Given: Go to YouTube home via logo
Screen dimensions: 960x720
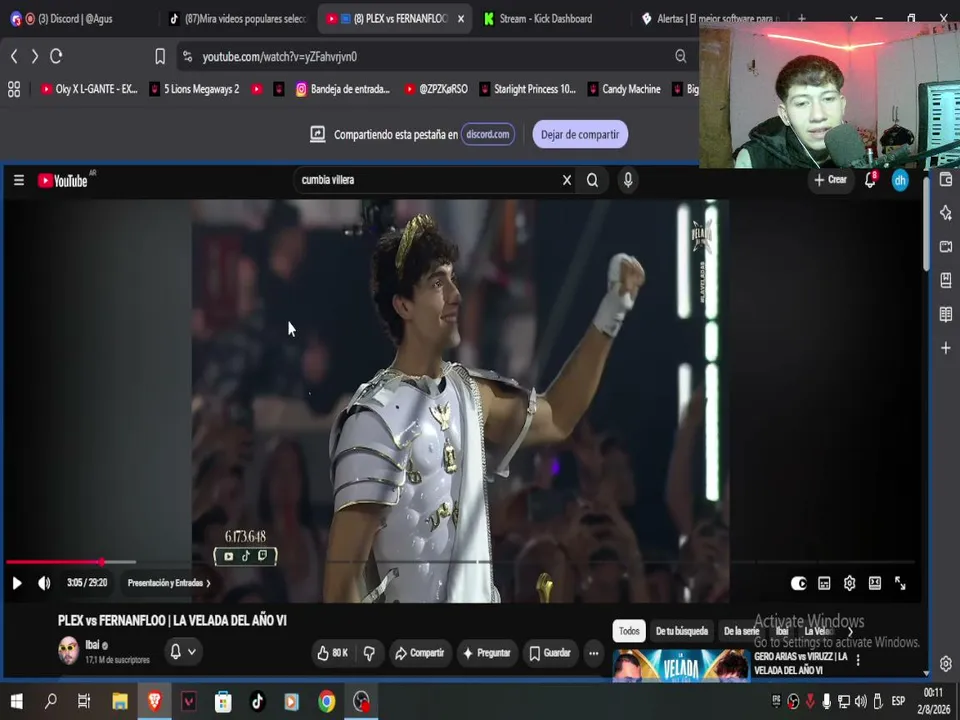Looking at the screenshot, I should click(x=62, y=181).
